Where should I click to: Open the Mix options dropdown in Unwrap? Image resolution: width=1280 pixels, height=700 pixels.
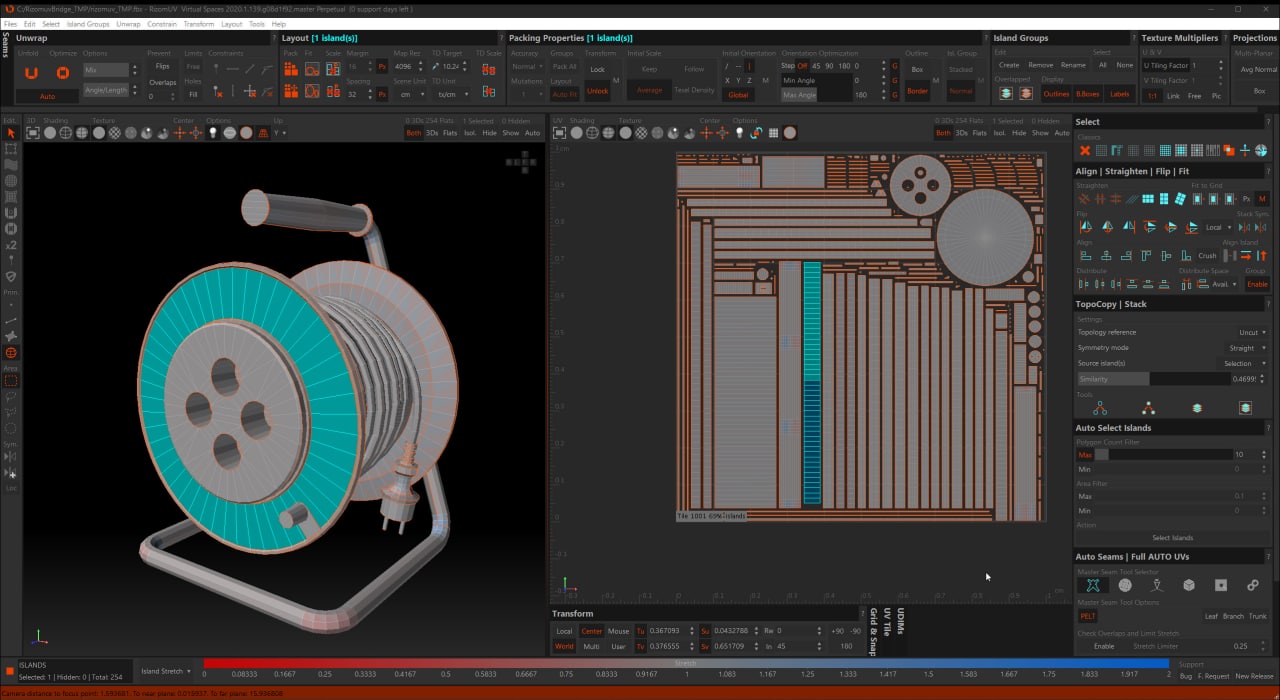point(107,70)
